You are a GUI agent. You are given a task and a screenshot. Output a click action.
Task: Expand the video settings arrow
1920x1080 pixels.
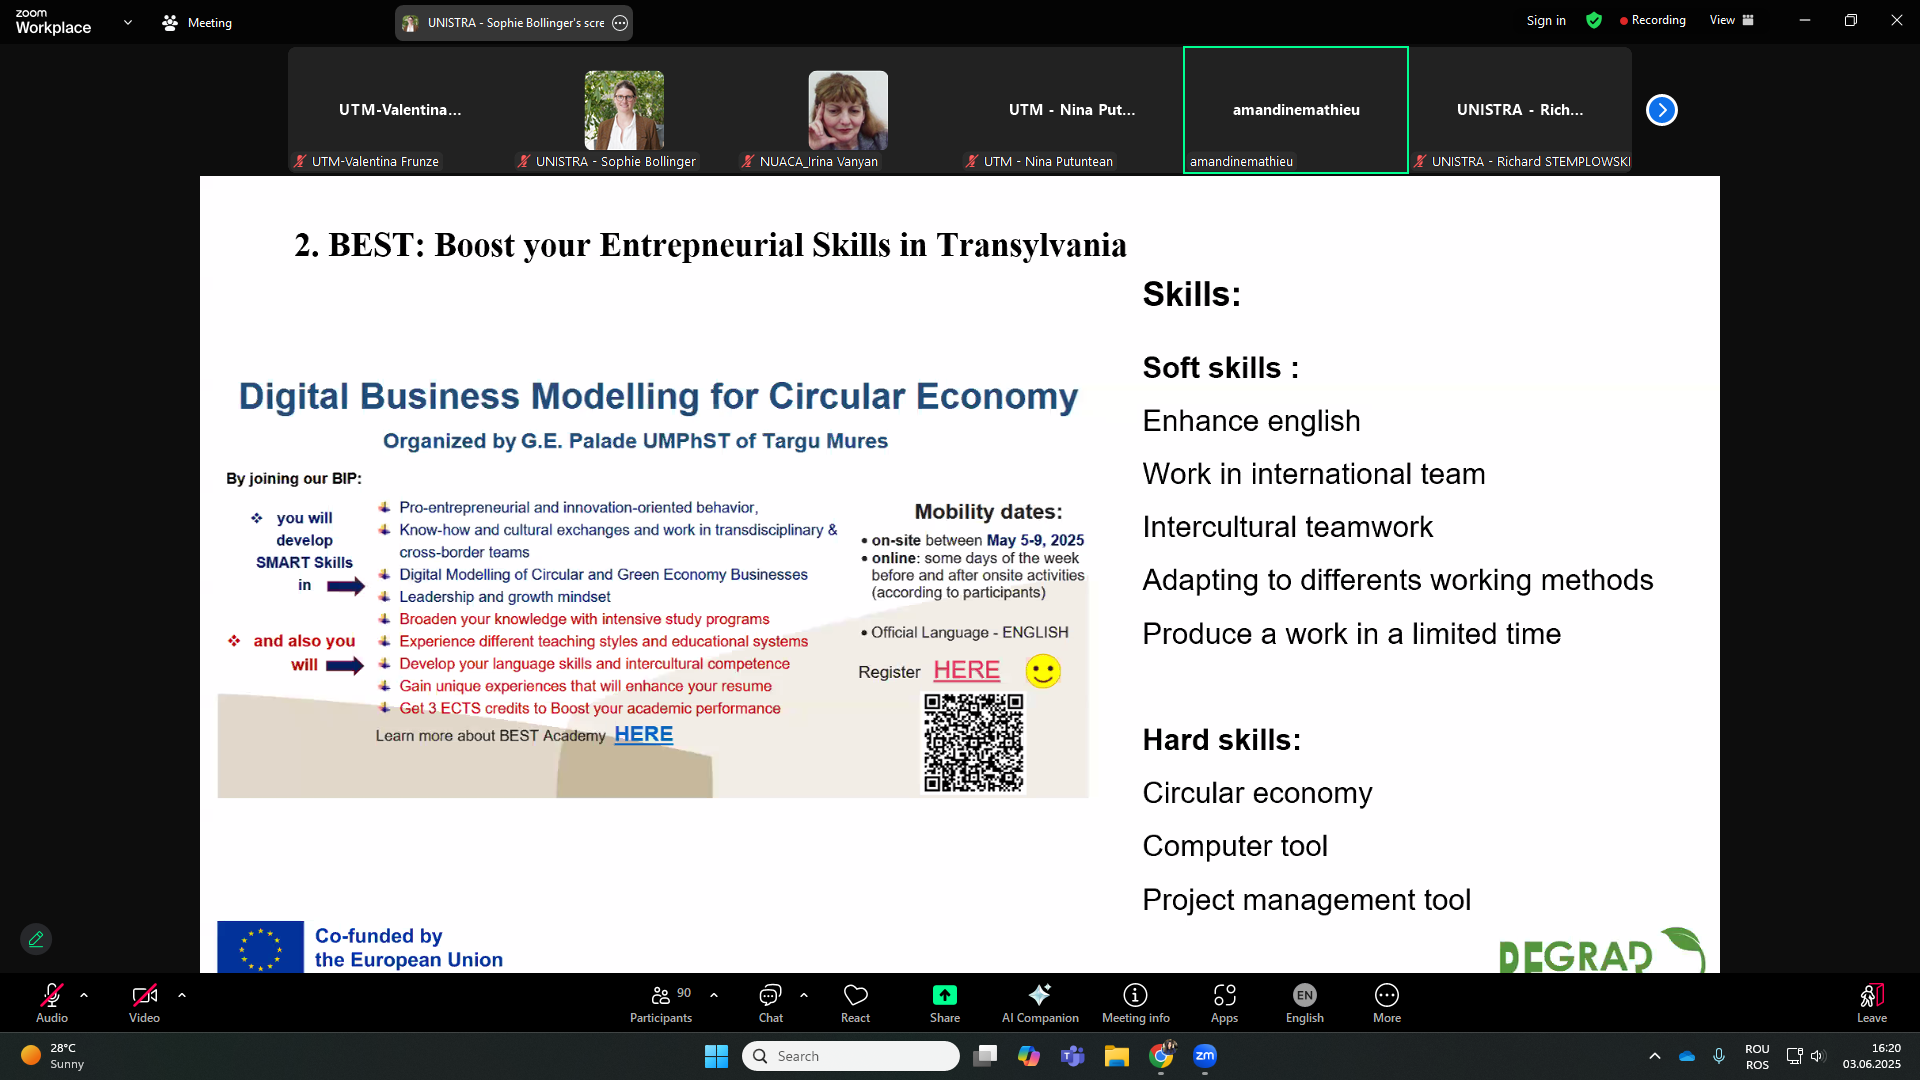click(x=182, y=995)
